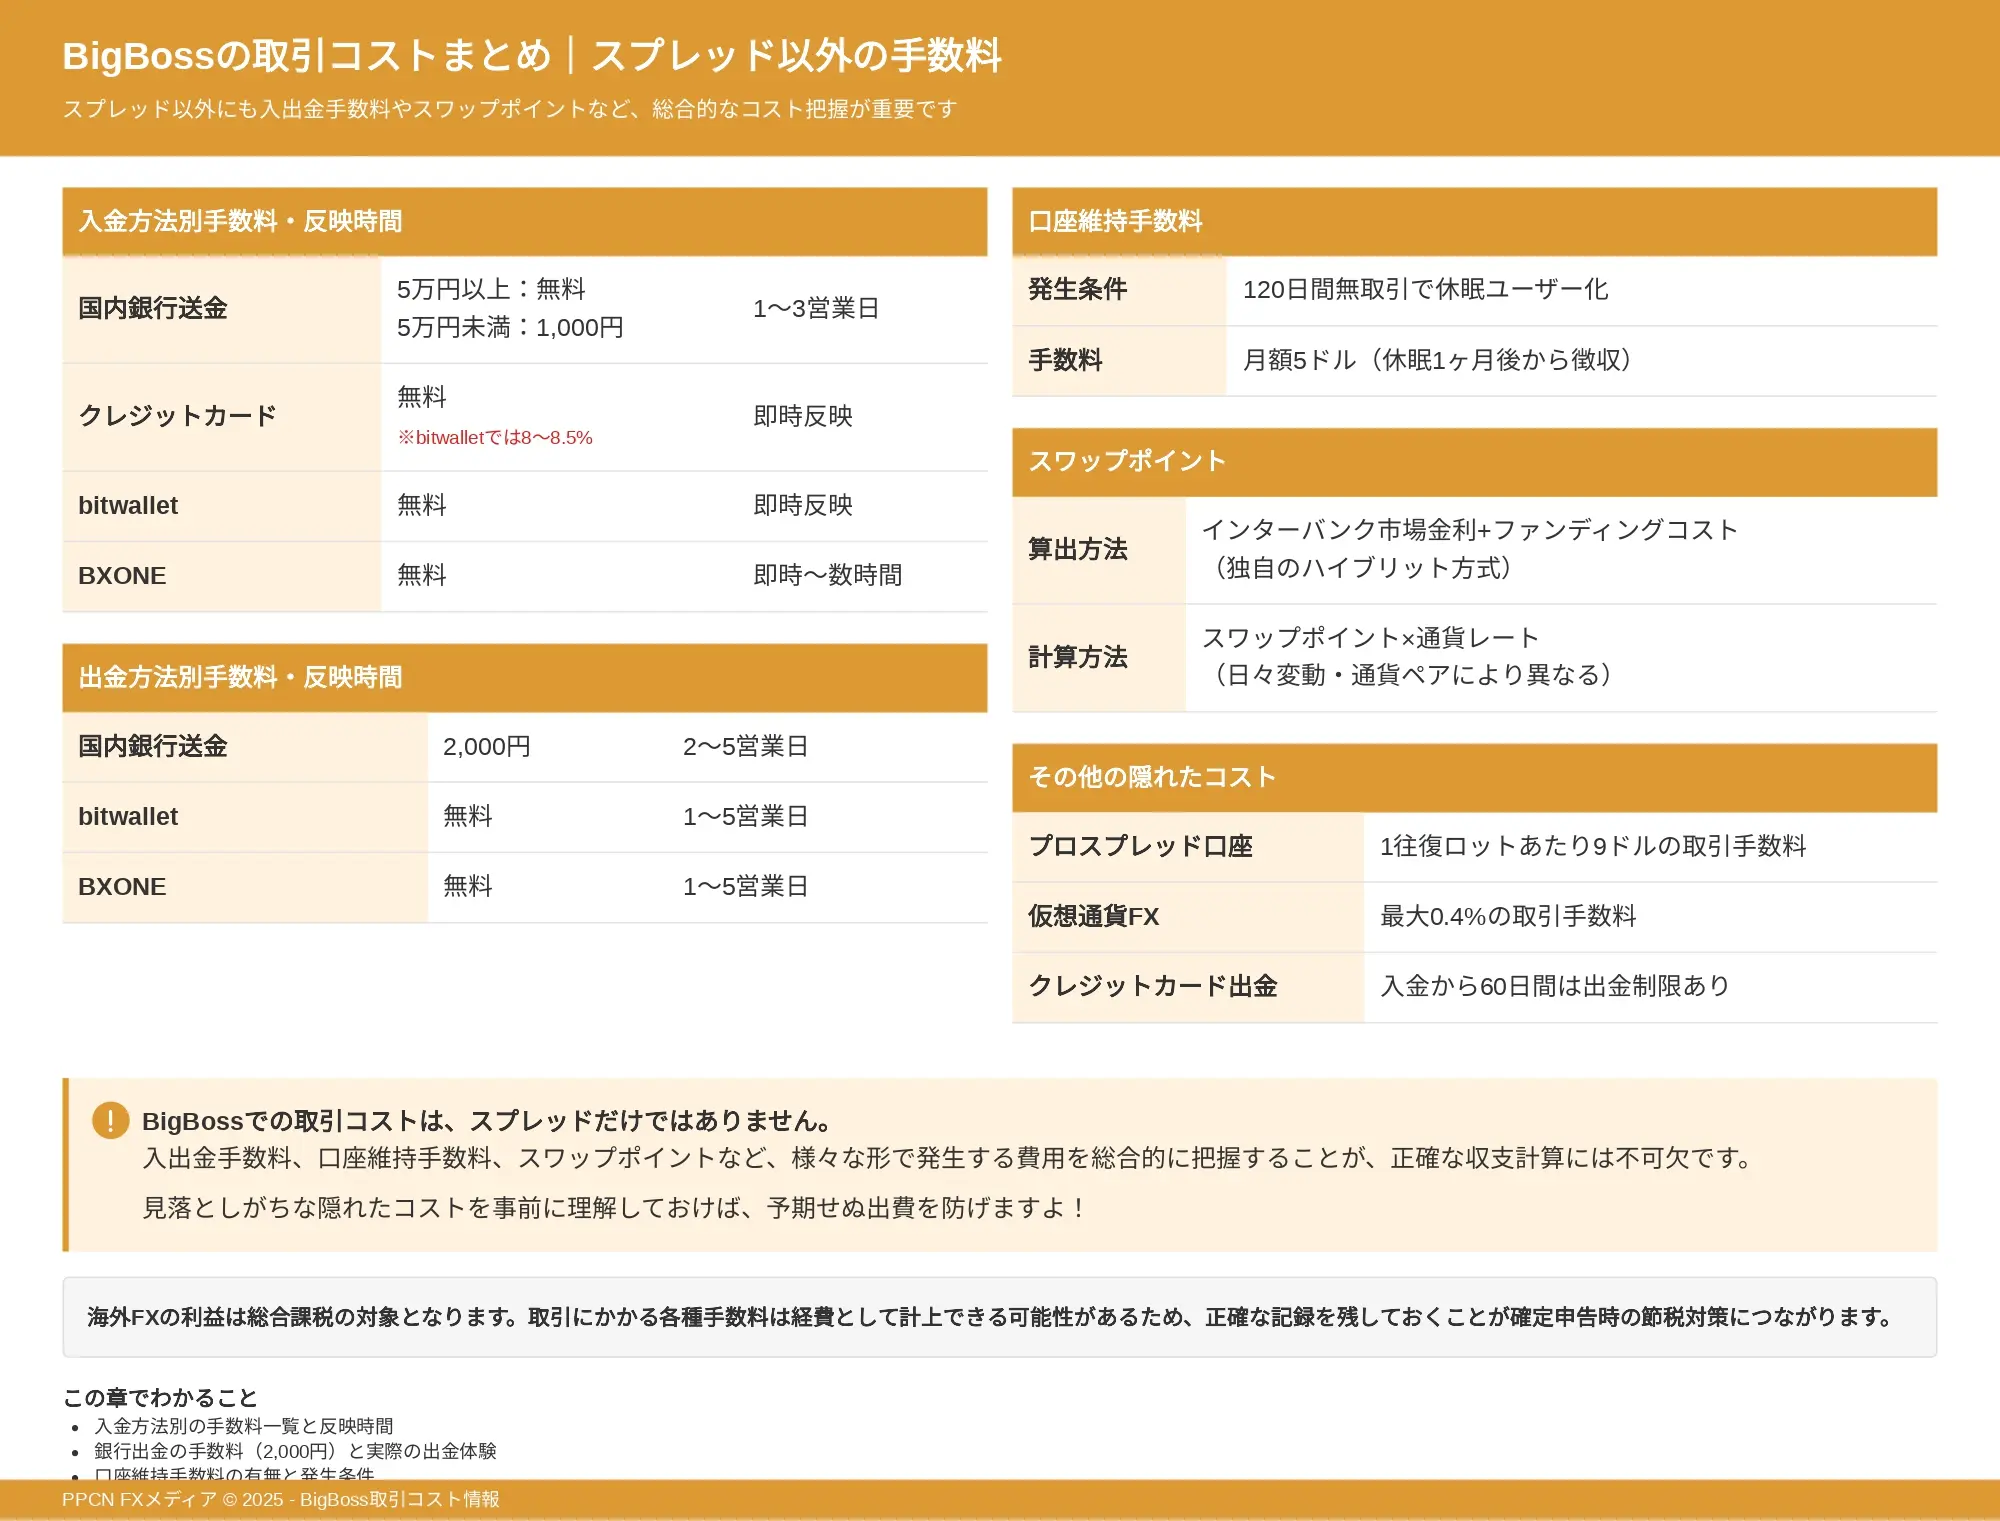2000x1521 pixels.
Task: Click the withdrawal table 'BXONE' row label
Action: point(245,887)
